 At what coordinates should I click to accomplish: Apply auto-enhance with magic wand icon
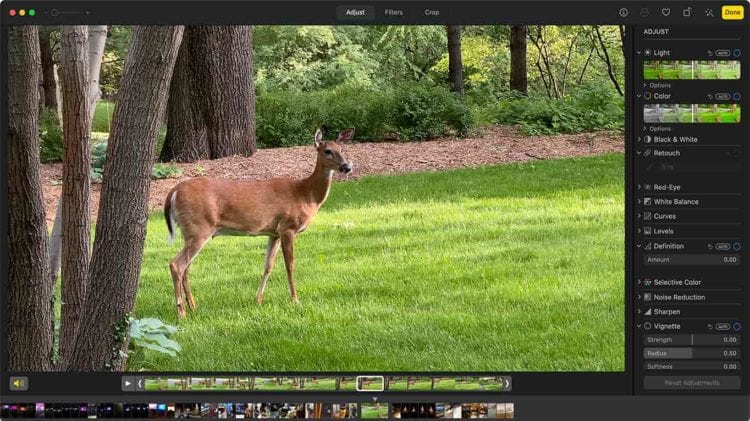(709, 12)
